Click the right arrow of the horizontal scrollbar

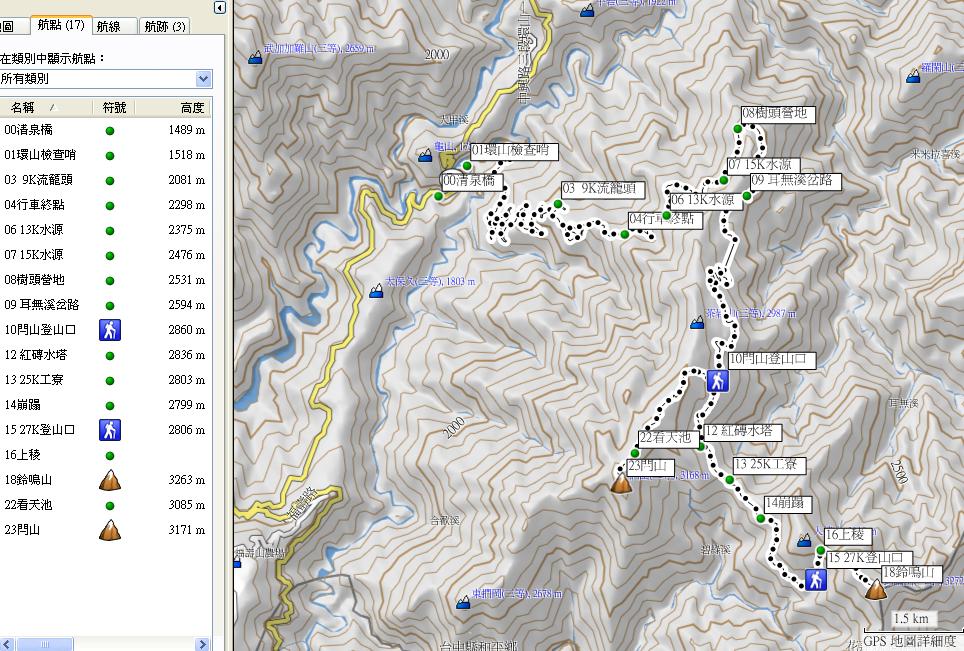[x=203, y=644]
